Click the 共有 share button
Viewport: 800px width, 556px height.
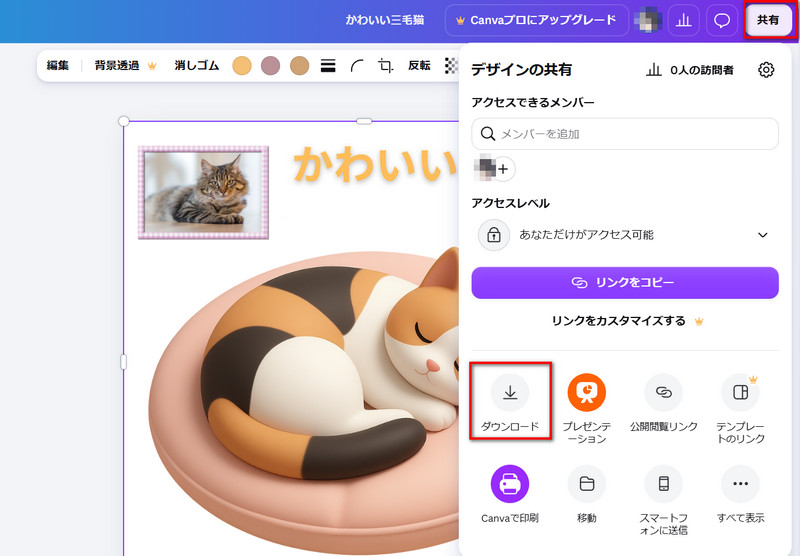click(768, 20)
